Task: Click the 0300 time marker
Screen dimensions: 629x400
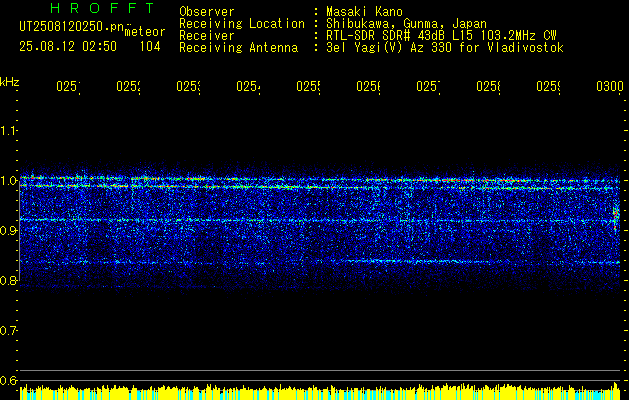Action: (610, 87)
